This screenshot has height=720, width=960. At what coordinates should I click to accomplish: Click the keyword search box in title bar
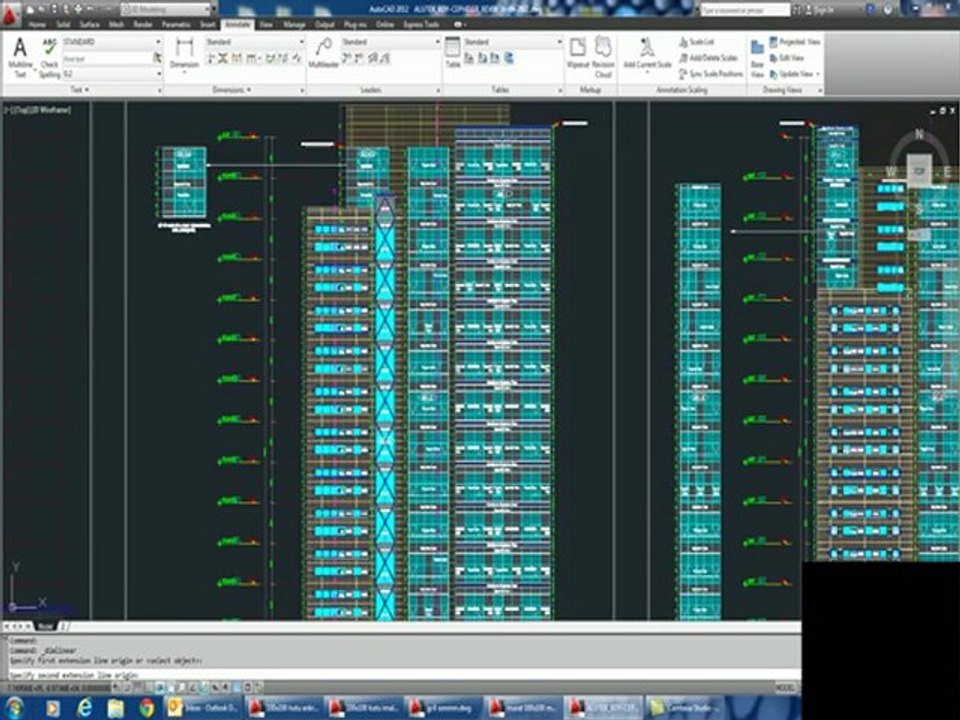[x=744, y=9]
